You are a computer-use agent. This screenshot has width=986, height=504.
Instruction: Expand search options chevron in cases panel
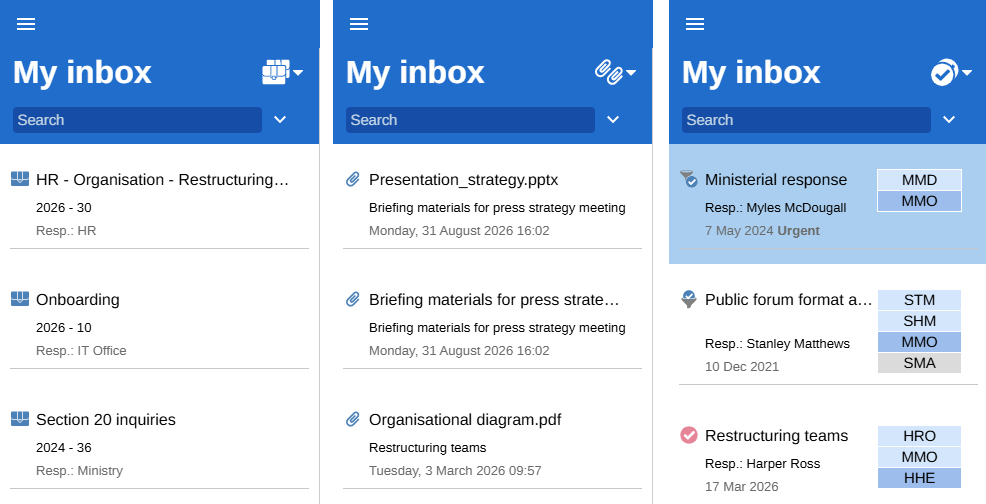tap(280, 120)
